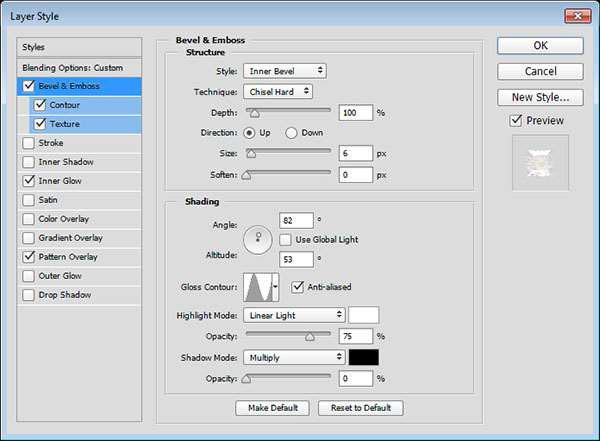Click the black Shadow Mode color swatch
Screen dimensions: 600x441
pyautogui.click(x=363, y=357)
